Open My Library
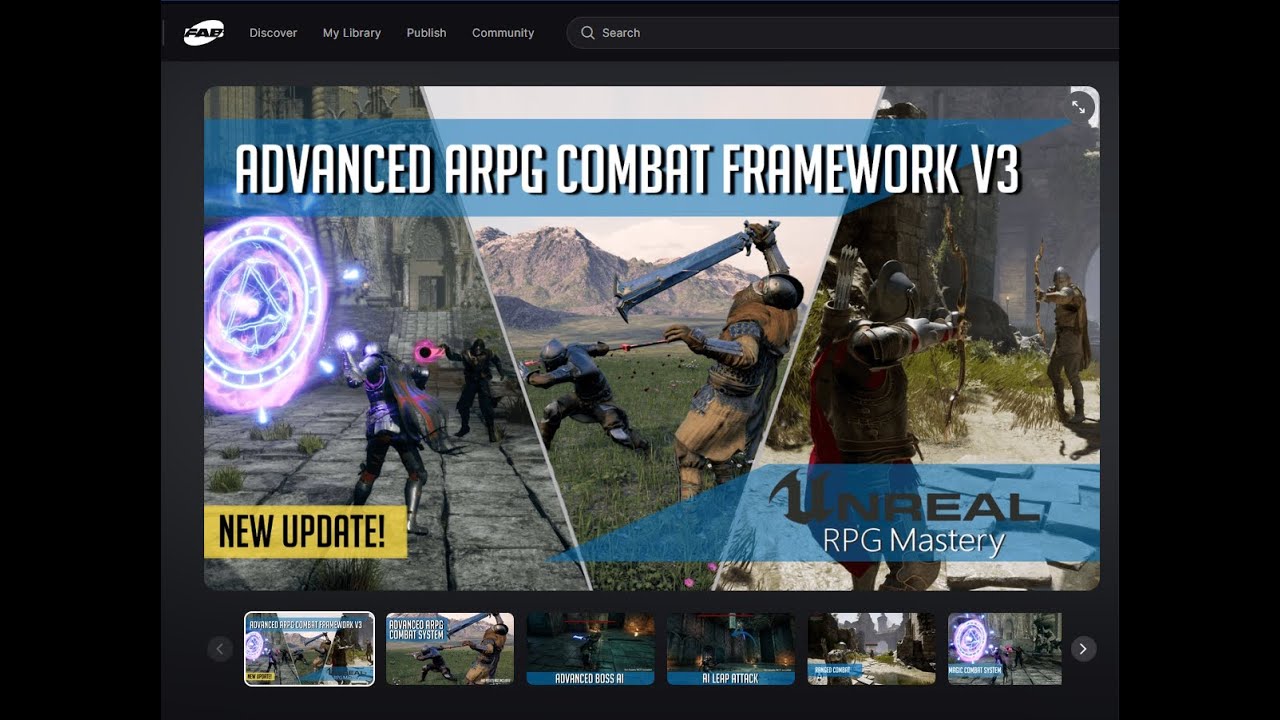 point(352,33)
